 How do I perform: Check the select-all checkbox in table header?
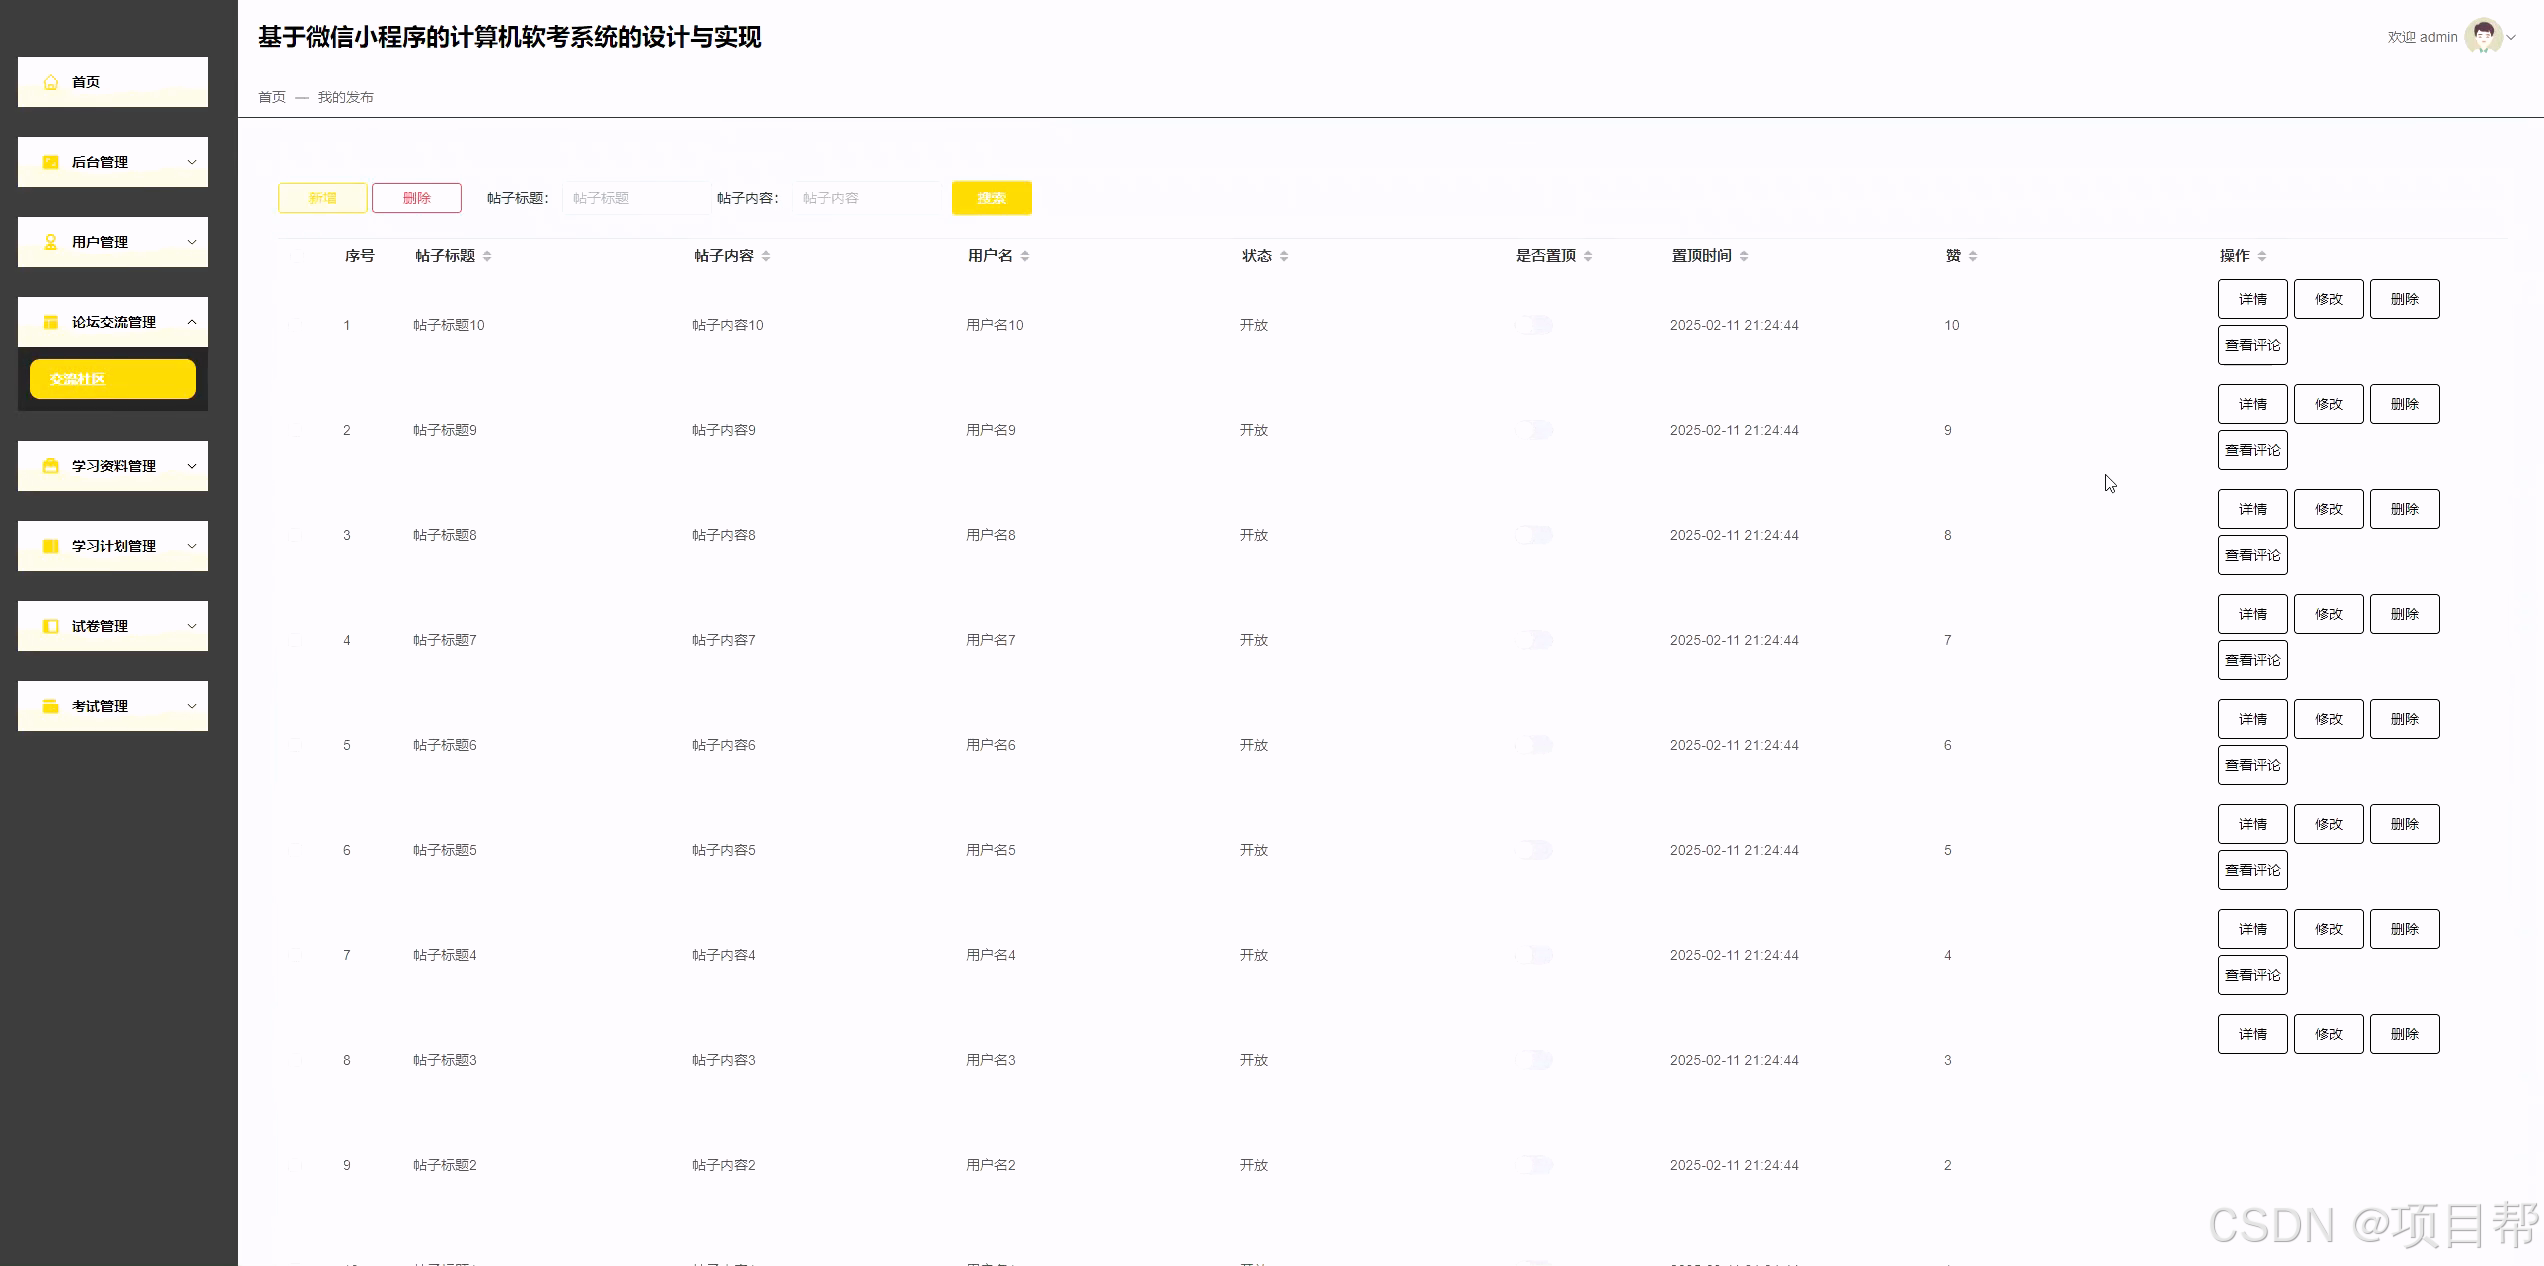click(296, 255)
